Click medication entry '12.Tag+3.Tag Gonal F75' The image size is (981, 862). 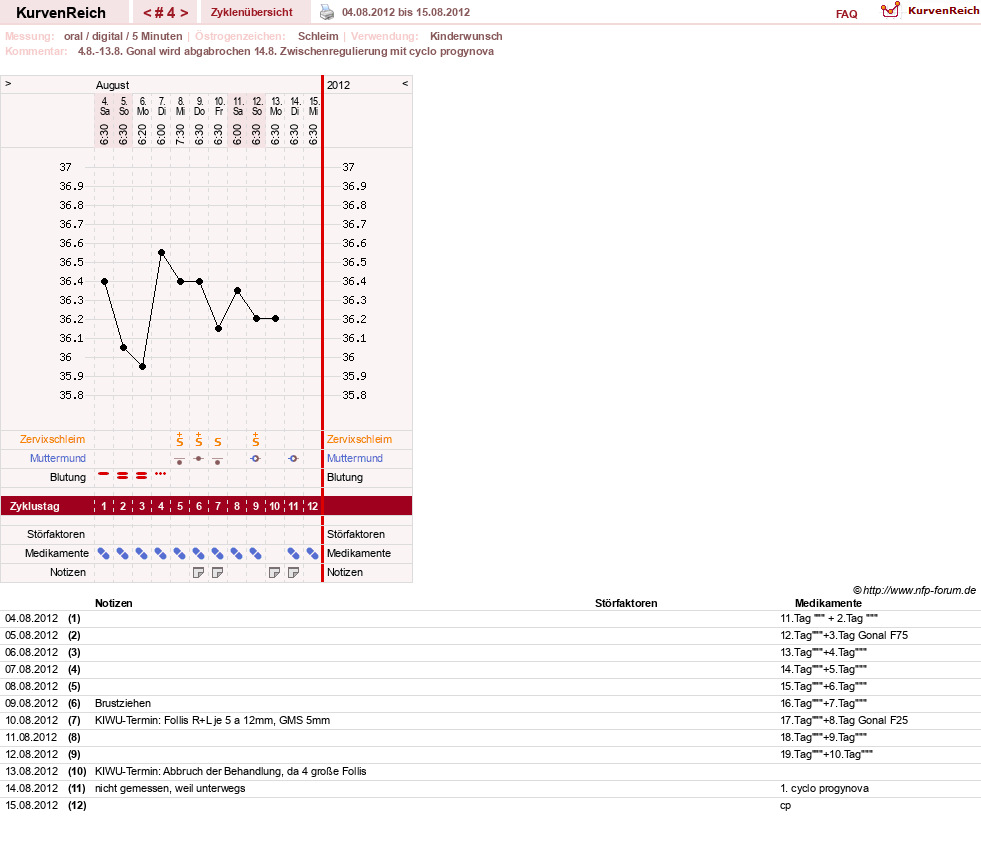coord(844,635)
